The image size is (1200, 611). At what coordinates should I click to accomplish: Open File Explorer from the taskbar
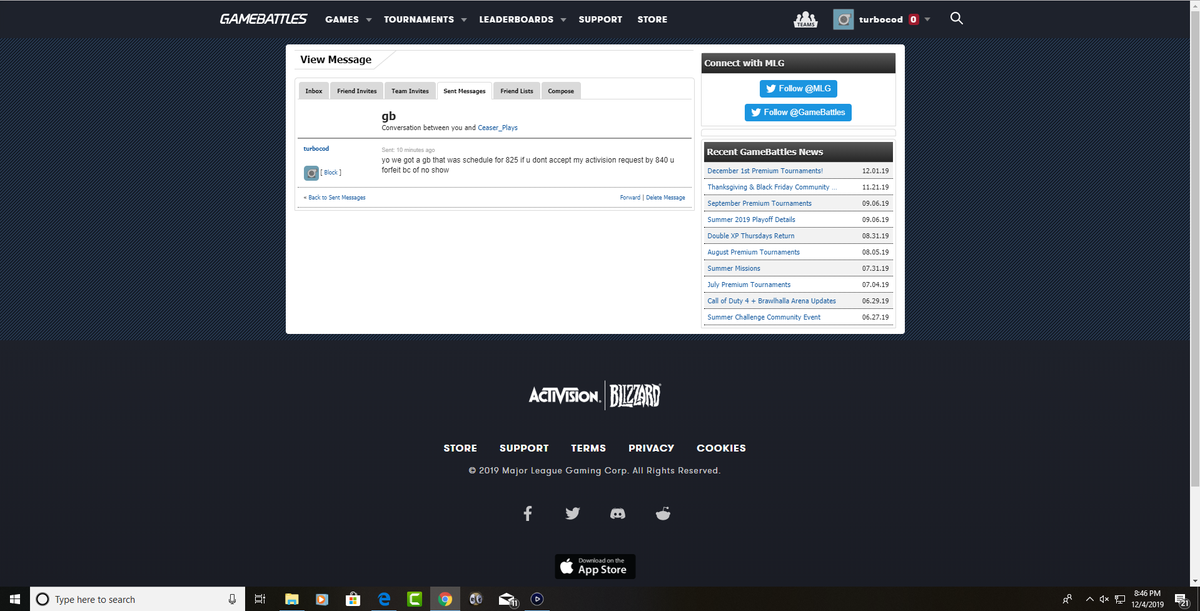click(x=291, y=599)
